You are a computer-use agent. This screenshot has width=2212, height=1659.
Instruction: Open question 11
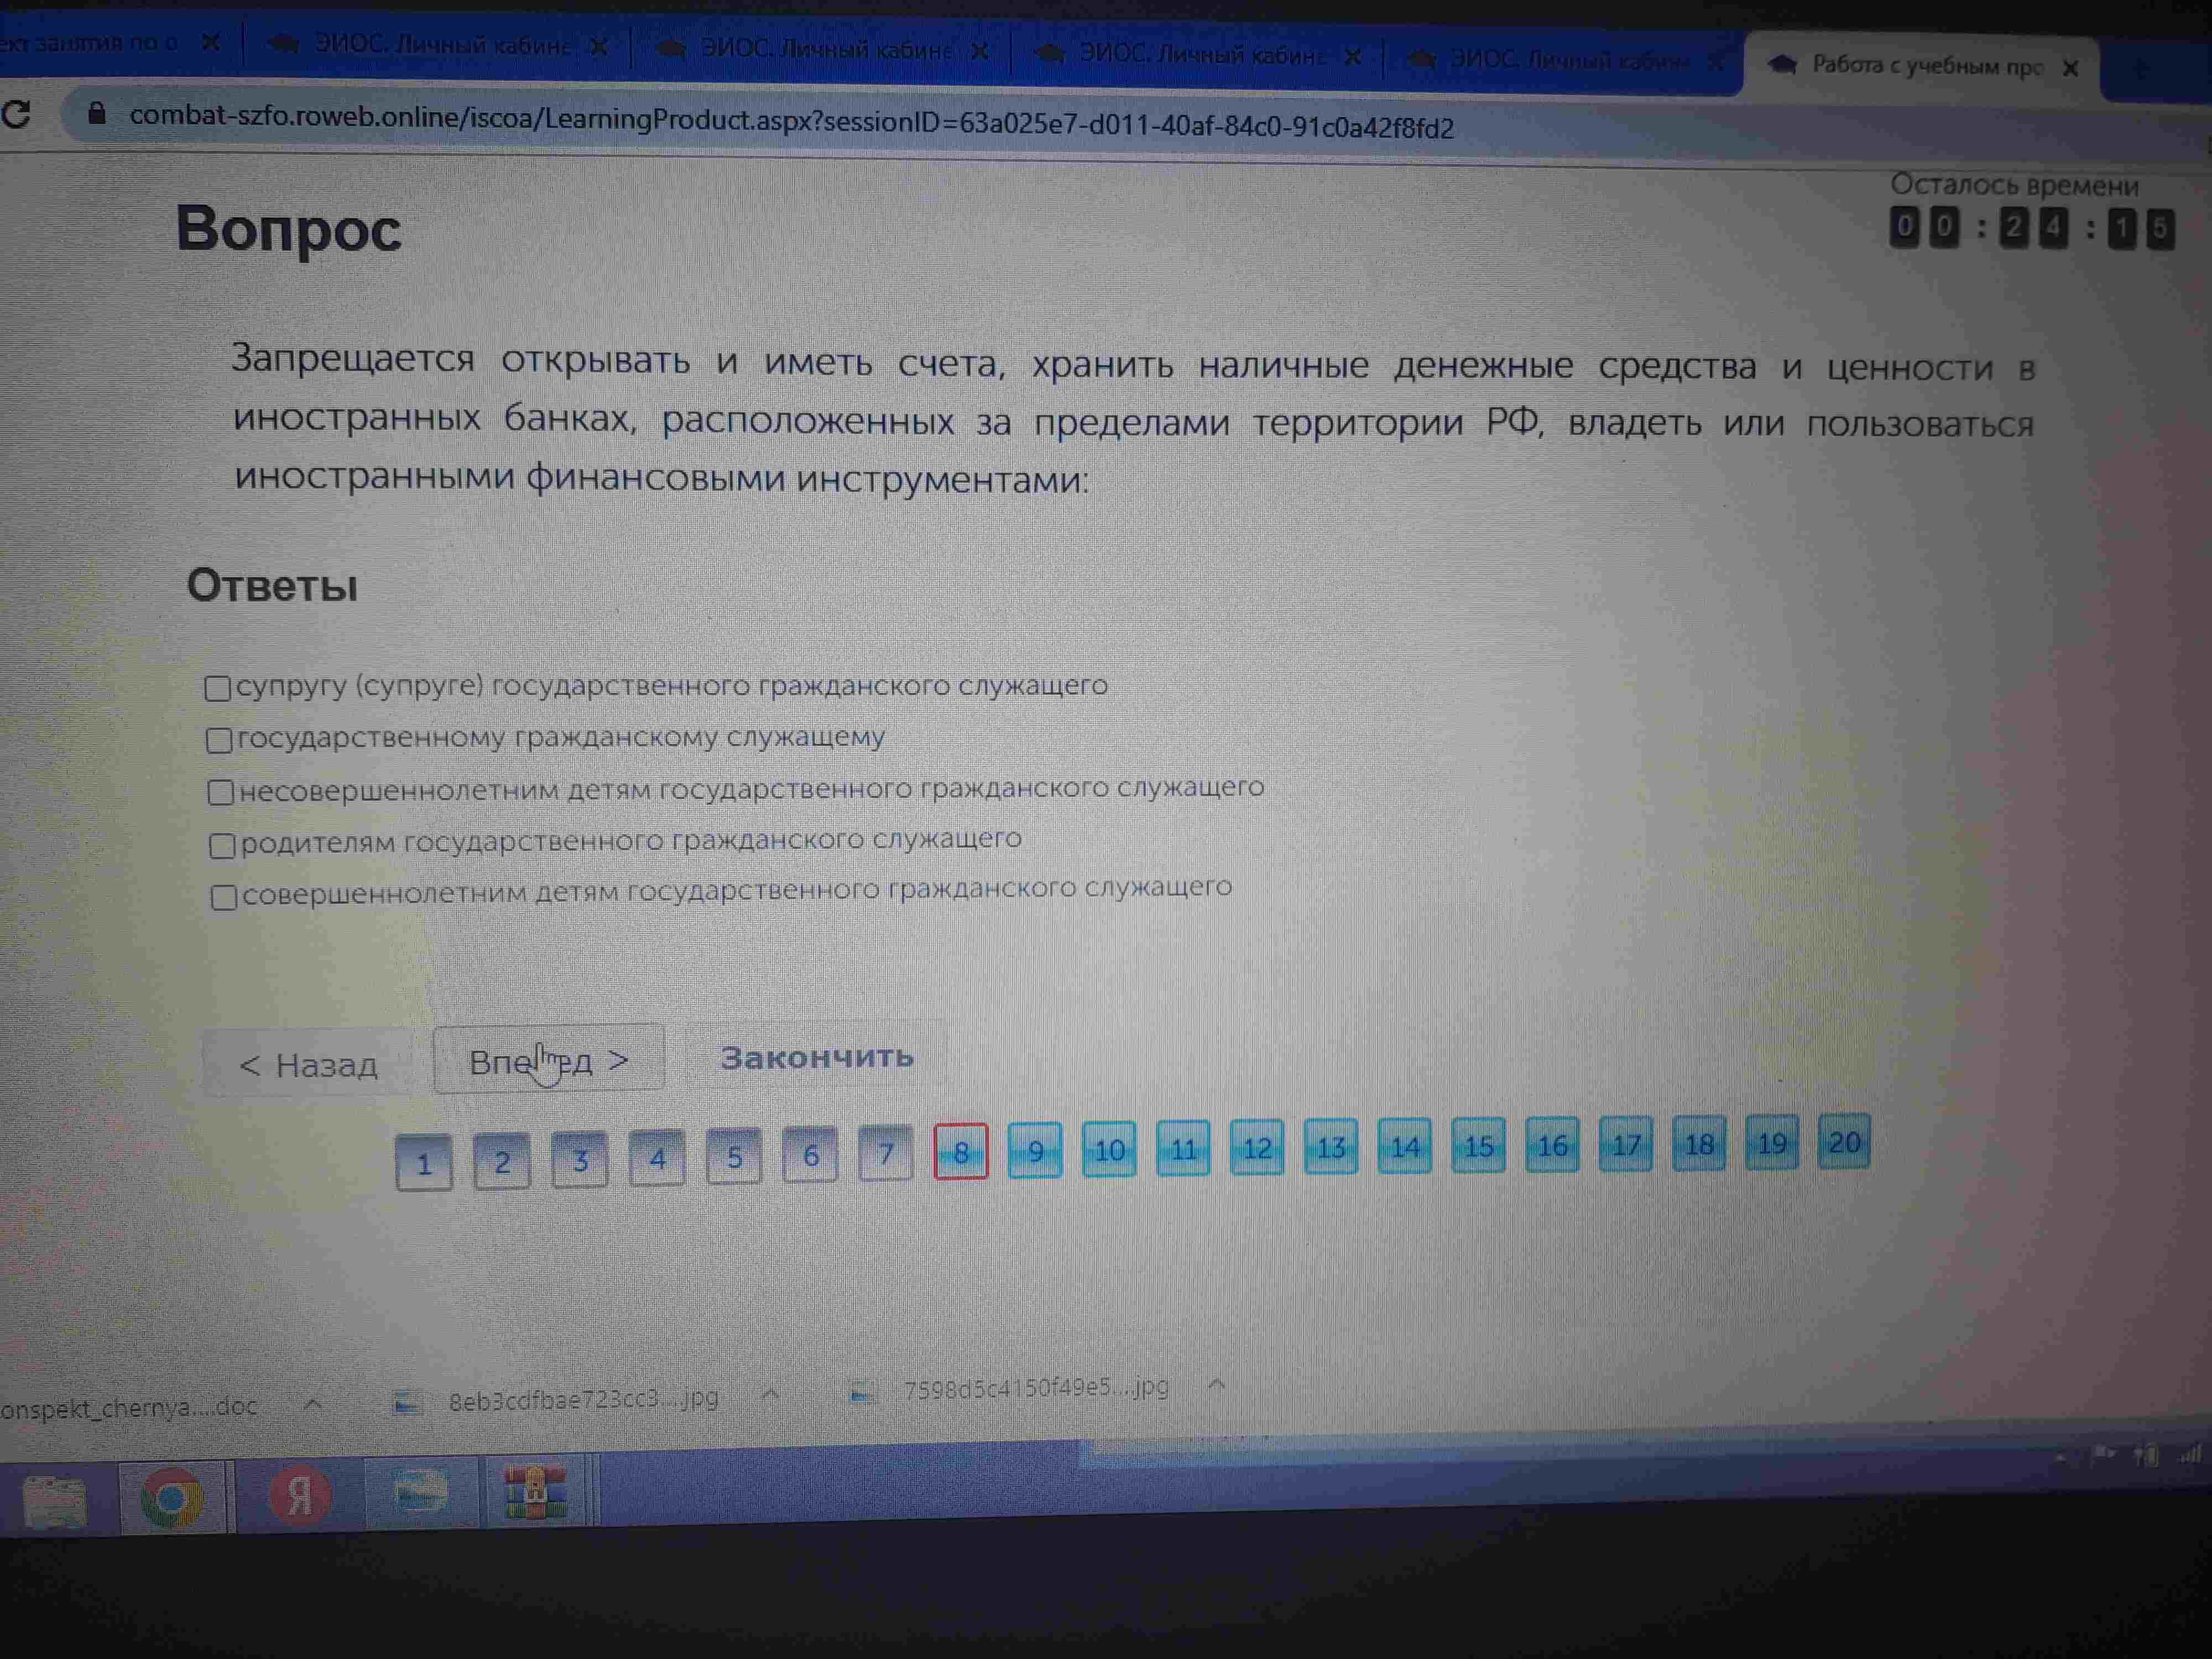tap(1183, 1148)
